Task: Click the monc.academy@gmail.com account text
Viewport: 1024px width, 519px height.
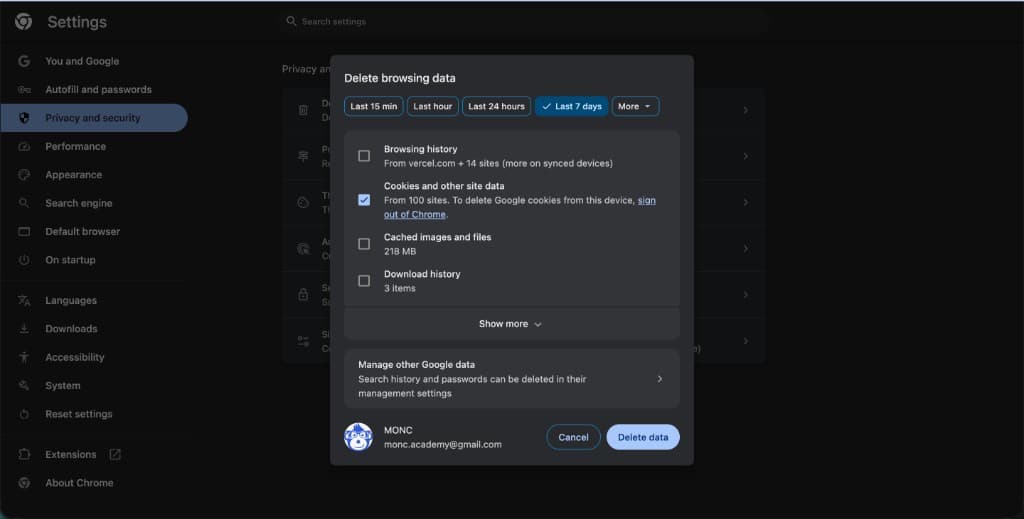Action: [443, 445]
